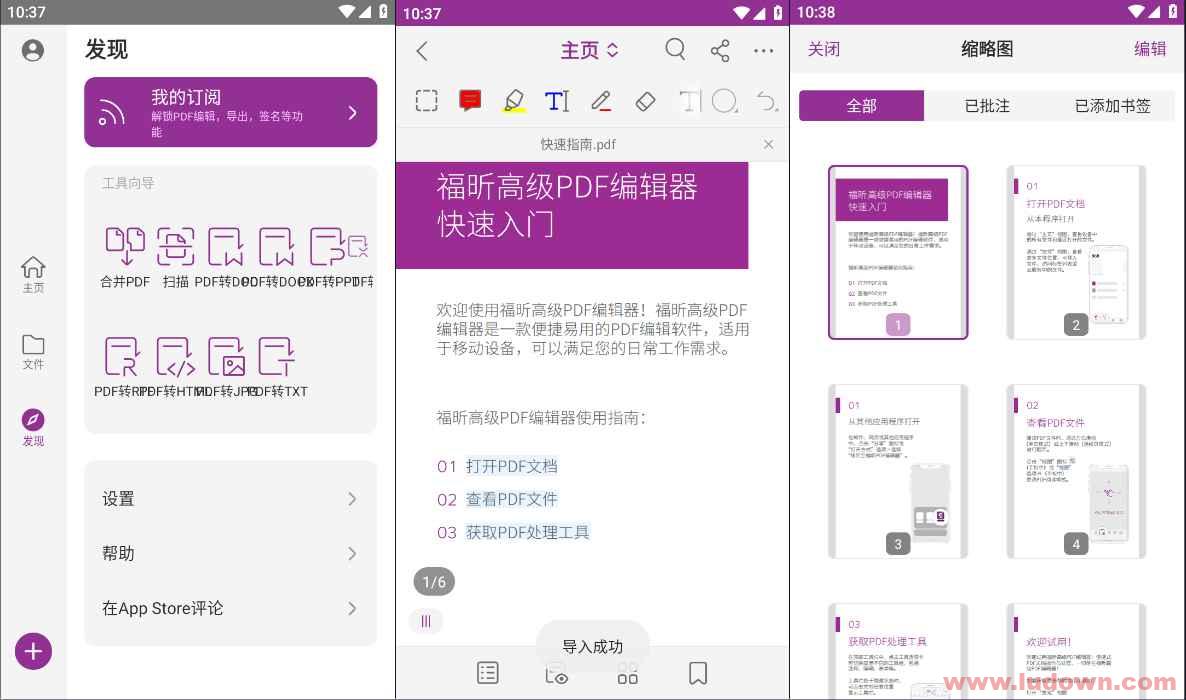Go to the Home (主页) sidebar icon

click(33, 275)
